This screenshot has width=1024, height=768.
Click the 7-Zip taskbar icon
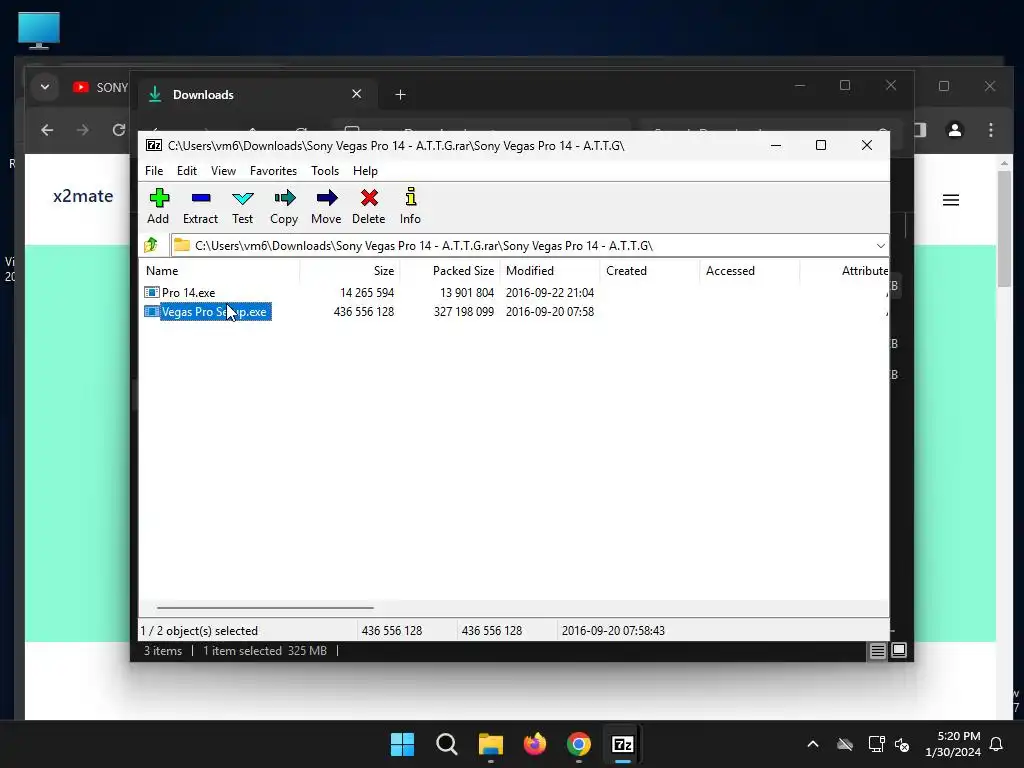pyautogui.click(x=623, y=744)
